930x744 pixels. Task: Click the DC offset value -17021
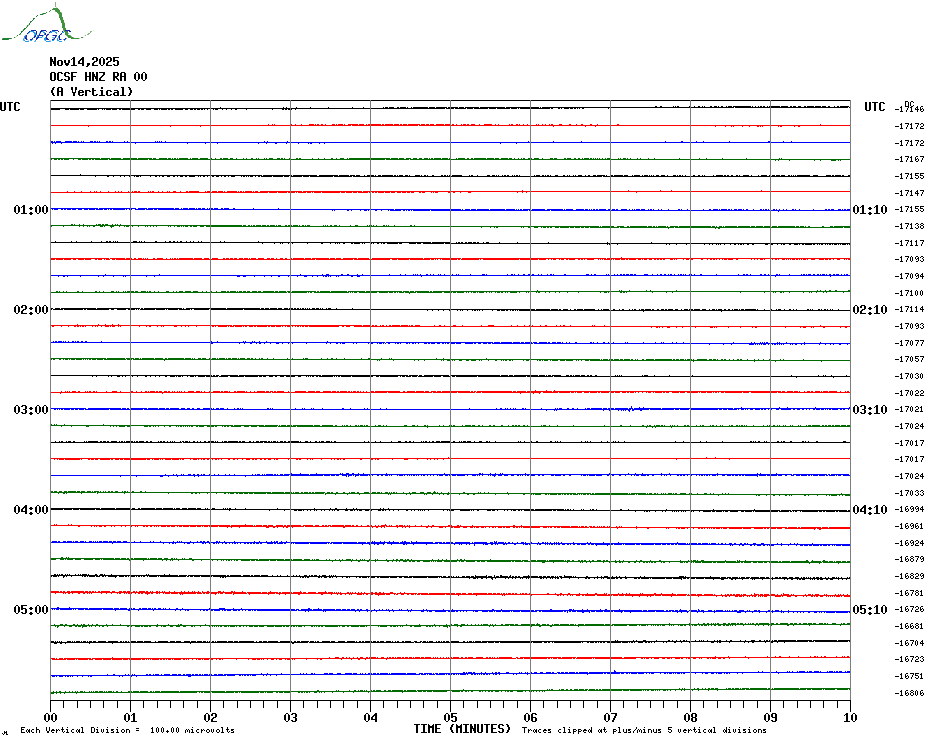coord(909,409)
